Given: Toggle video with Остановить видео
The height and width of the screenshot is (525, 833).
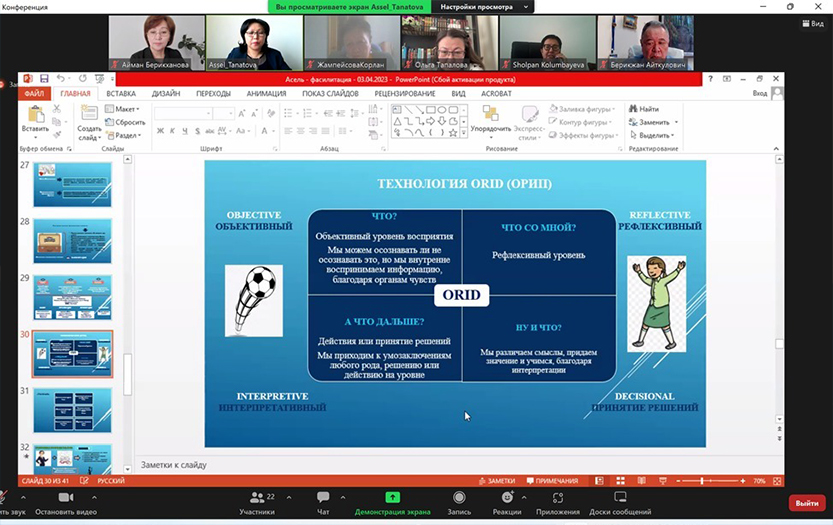Looking at the screenshot, I should tap(66, 497).
